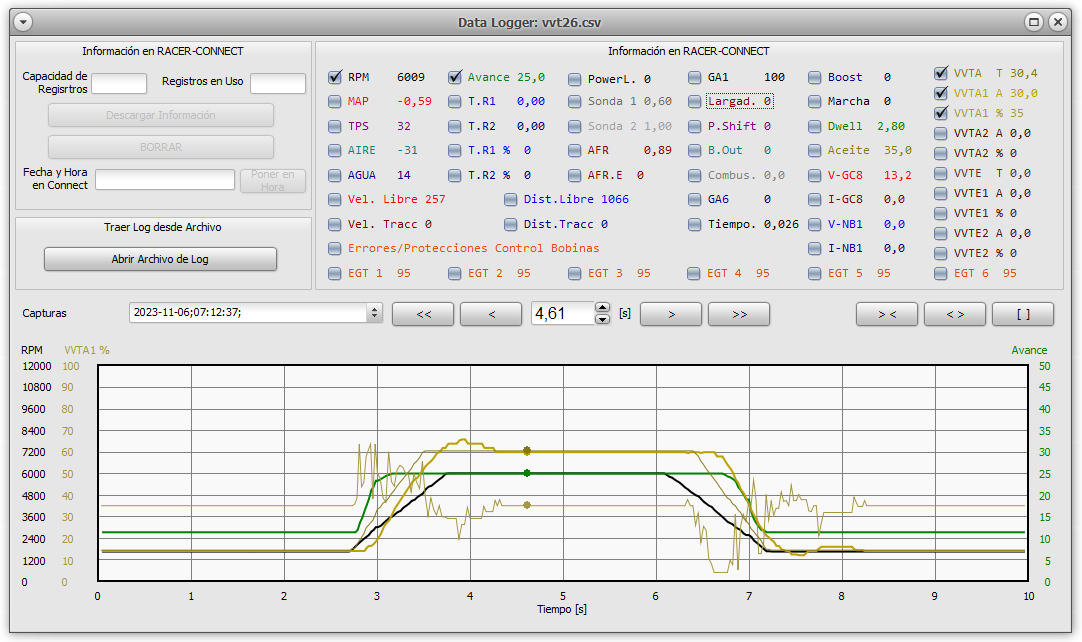Screen dimensions: 1082x642
Task: Tick the Boost checkbox
Action: [815, 77]
